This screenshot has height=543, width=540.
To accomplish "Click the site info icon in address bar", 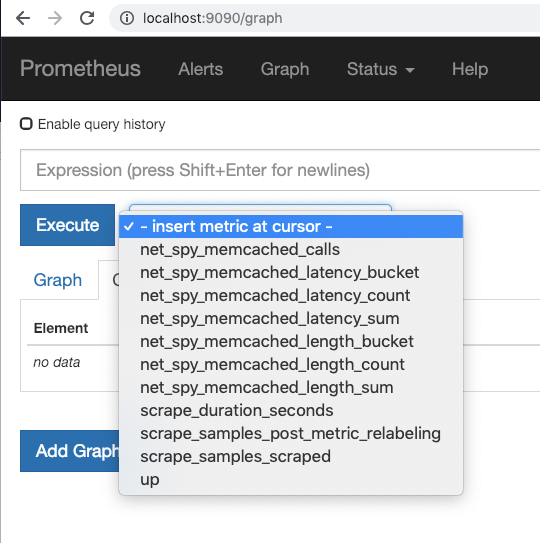I will pyautogui.click(x=127, y=18).
